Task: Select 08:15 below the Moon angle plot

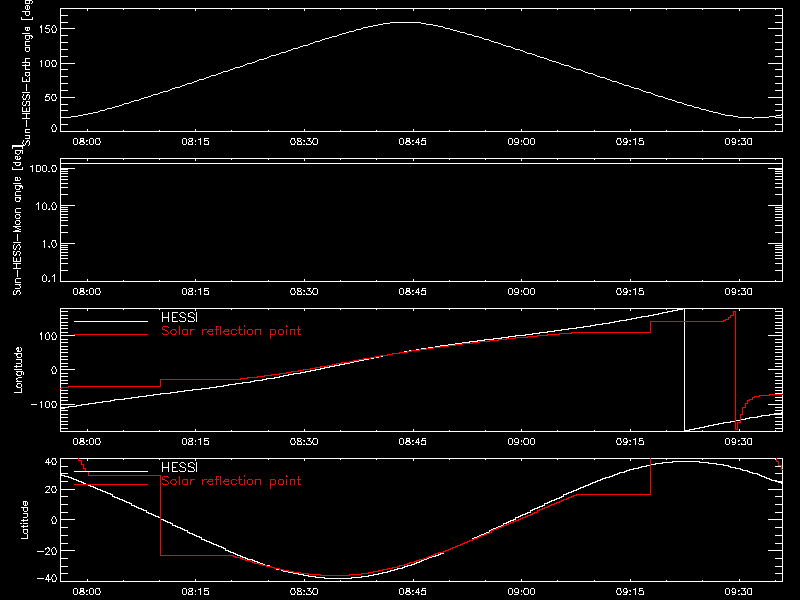Action: (x=195, y=292)
